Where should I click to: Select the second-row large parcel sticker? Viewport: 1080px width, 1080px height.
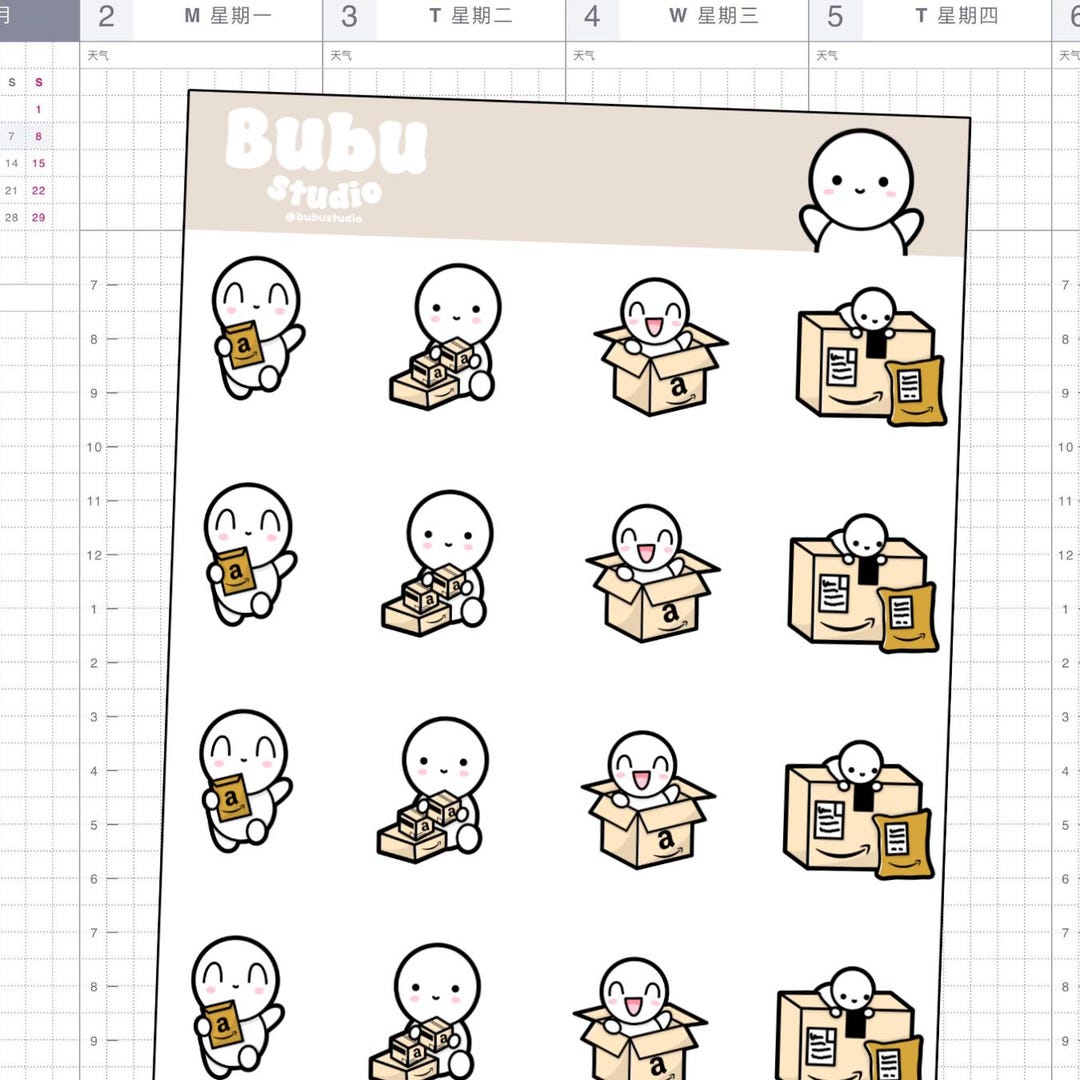pyautogui.click(x=863, y=583)
